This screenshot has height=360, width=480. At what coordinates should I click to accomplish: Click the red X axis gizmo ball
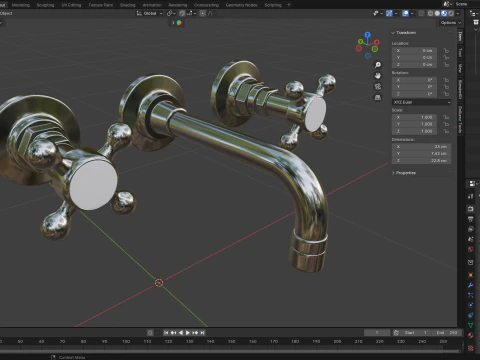point(377,42)
